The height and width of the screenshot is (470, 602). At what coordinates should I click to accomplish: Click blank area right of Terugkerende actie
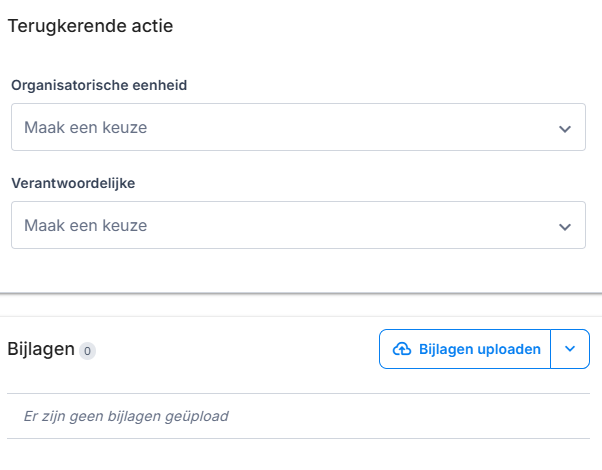click(x=400, y=27)
